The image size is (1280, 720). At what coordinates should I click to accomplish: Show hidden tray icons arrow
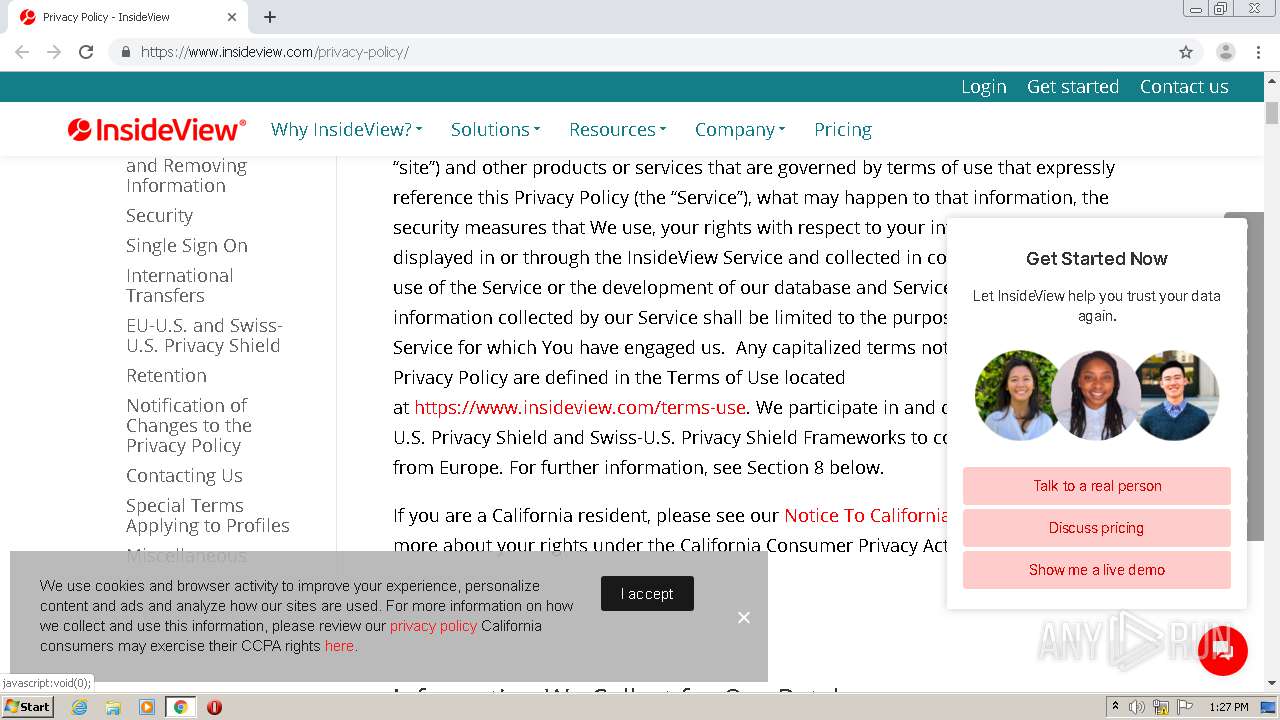[x=1115, y=707]
